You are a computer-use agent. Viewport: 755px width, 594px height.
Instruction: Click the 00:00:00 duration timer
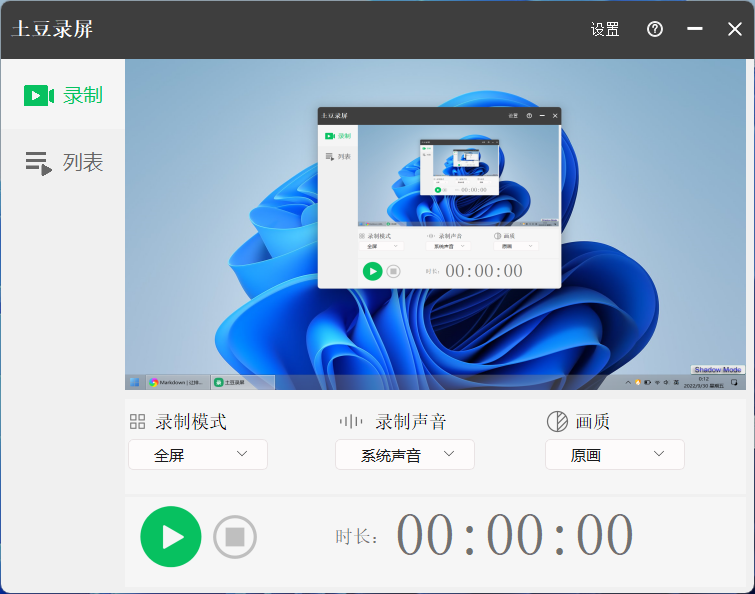click(515, 535)
